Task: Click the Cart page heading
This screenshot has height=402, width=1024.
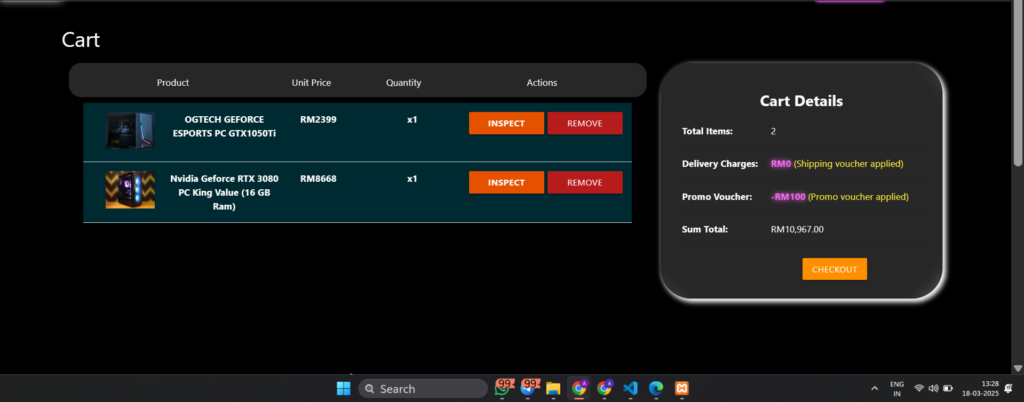Action: coord(81,40)
